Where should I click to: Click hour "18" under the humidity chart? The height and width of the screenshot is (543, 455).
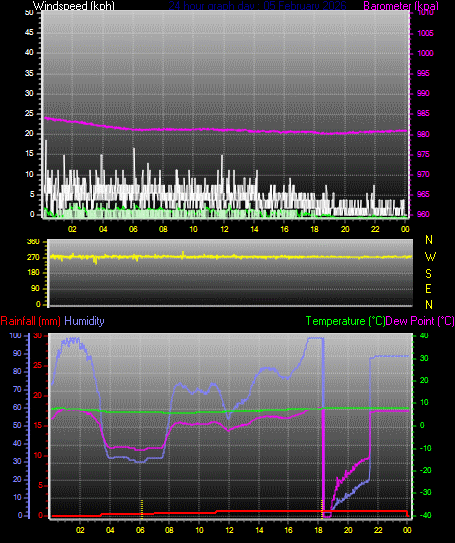click(x=318, y=530)
